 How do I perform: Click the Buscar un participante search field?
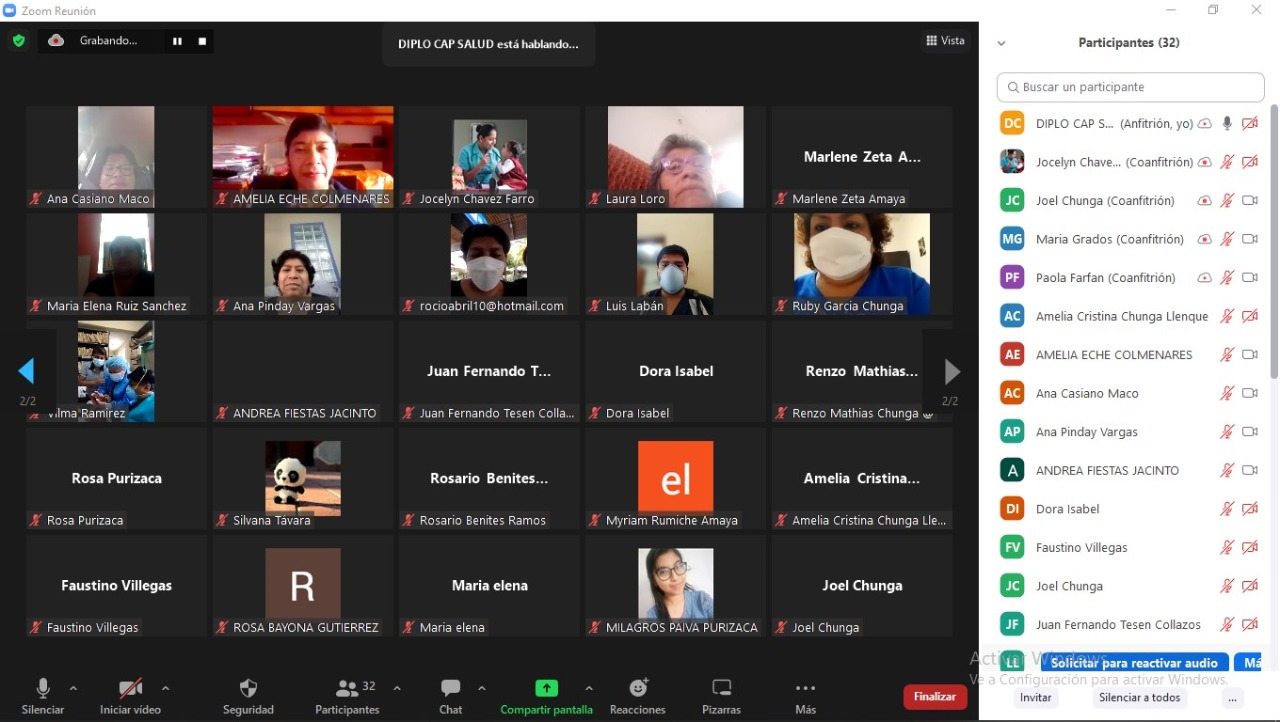pos(1131,87)
